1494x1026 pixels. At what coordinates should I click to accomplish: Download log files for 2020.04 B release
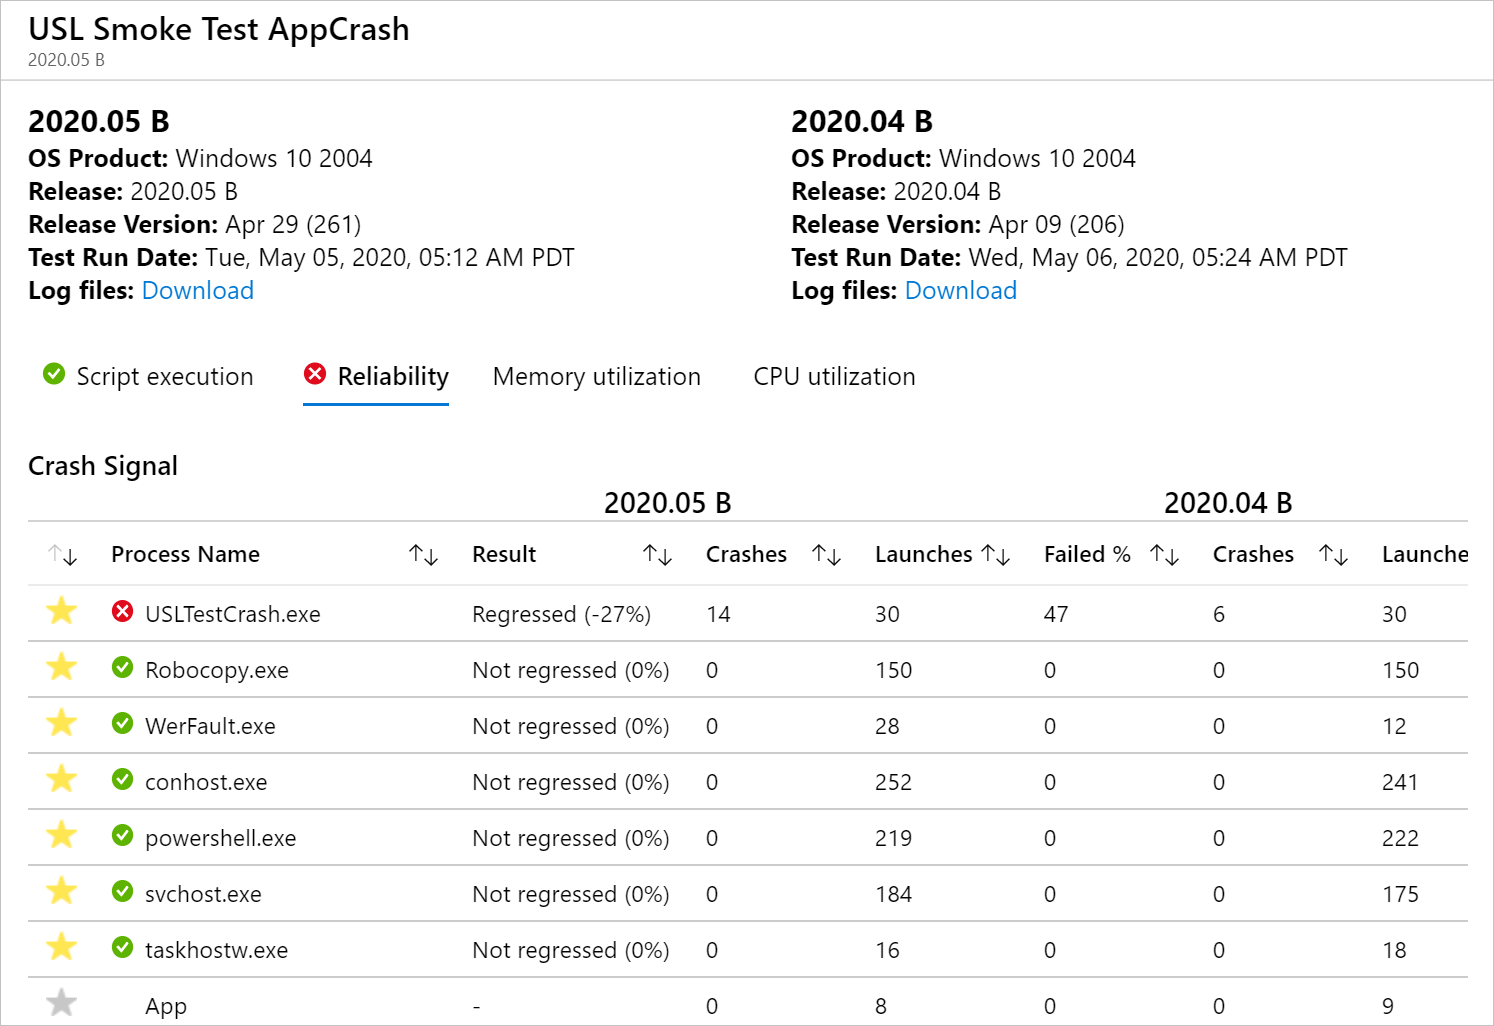[960, 290]
